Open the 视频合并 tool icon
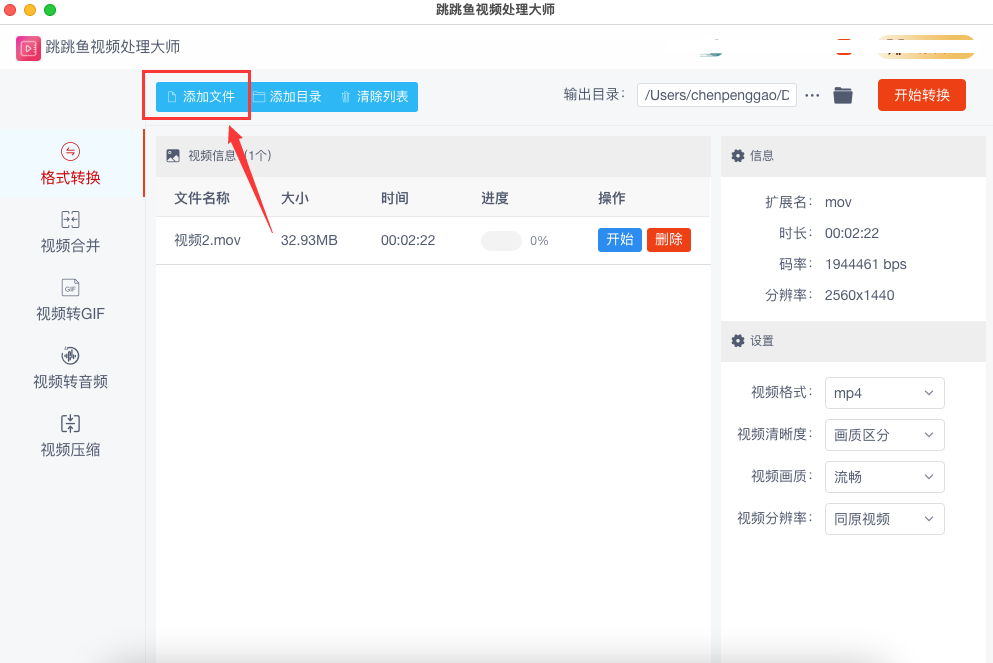993x663 pixels. coord(70,220)
